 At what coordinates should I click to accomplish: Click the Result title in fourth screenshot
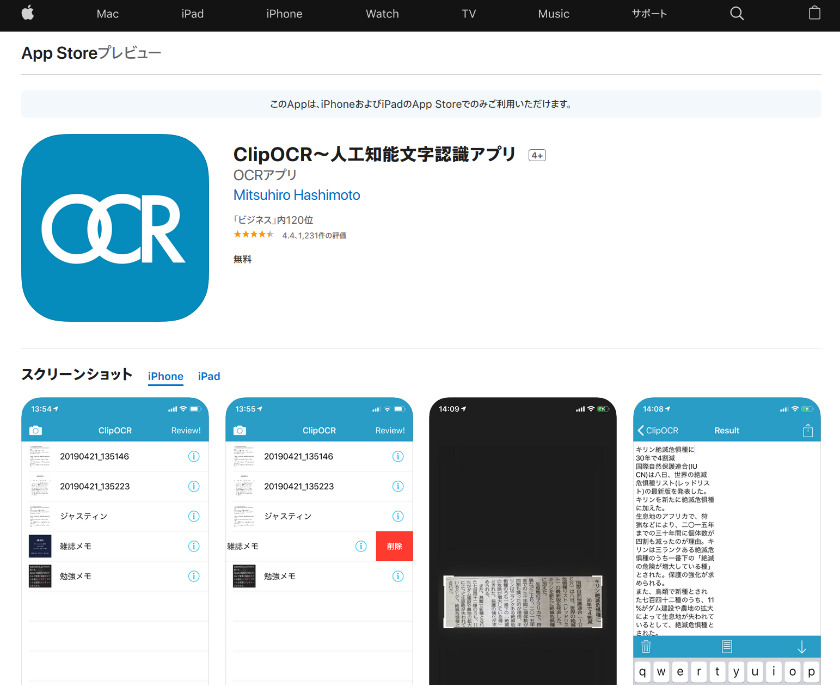726,430
